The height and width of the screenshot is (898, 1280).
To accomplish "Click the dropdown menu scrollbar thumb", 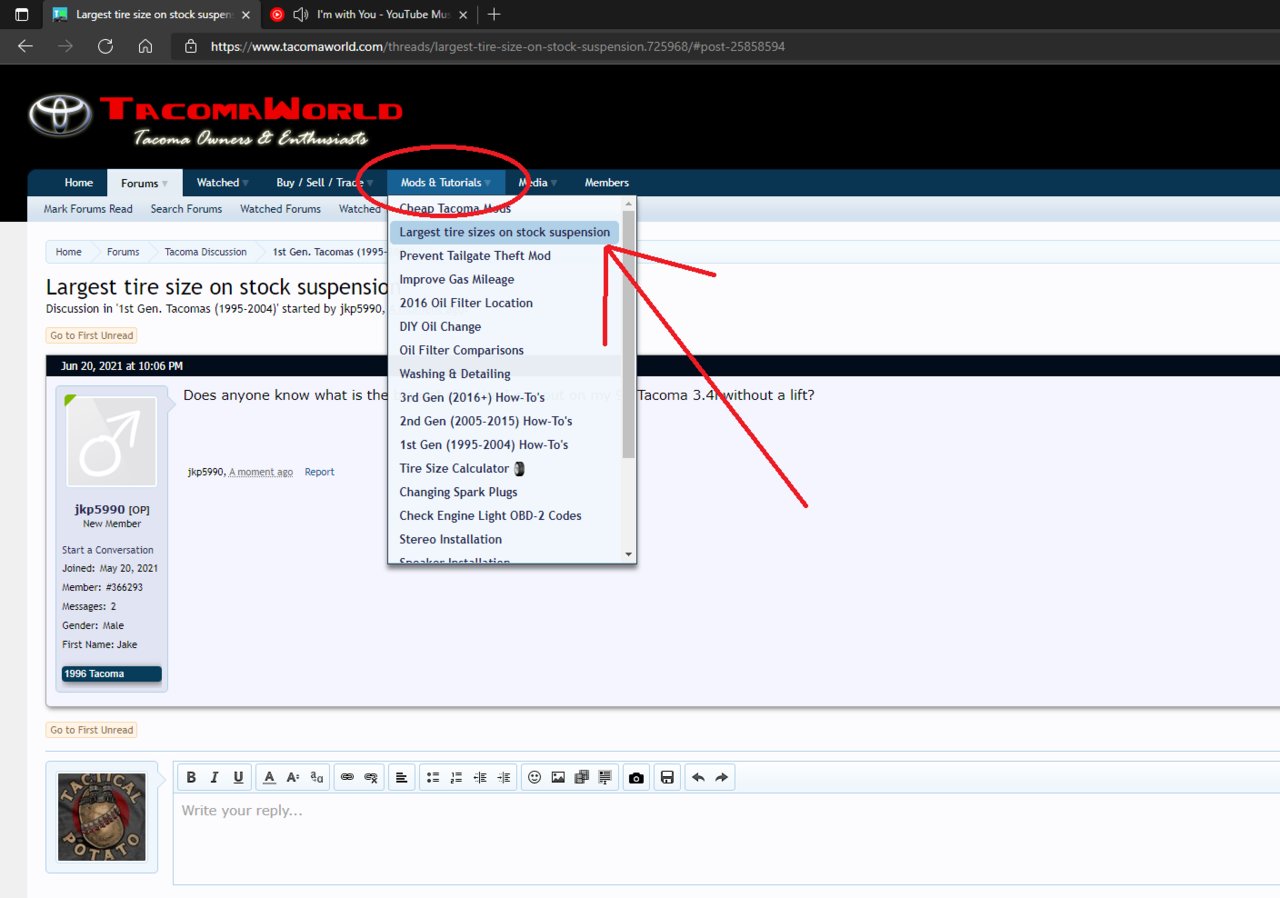I will coord(628,334).
